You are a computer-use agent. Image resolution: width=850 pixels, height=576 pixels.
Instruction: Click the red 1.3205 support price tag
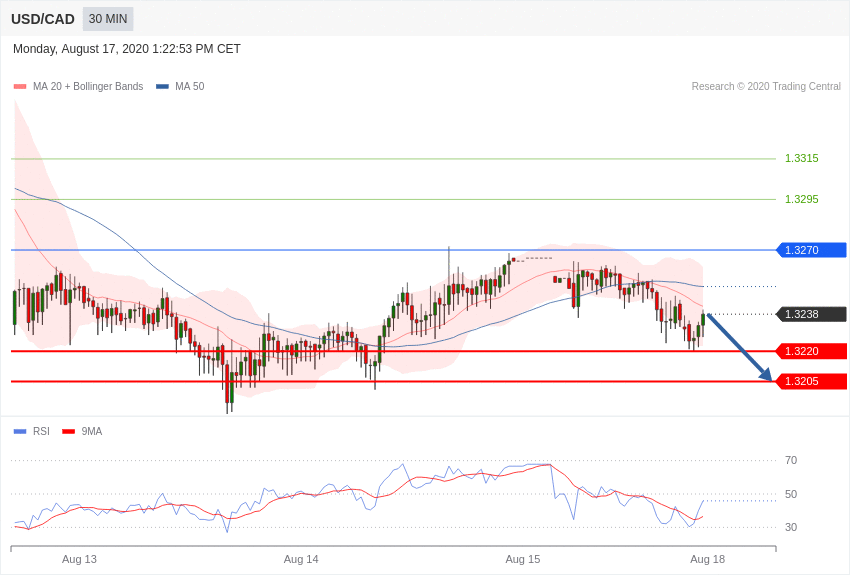point(812,381)
